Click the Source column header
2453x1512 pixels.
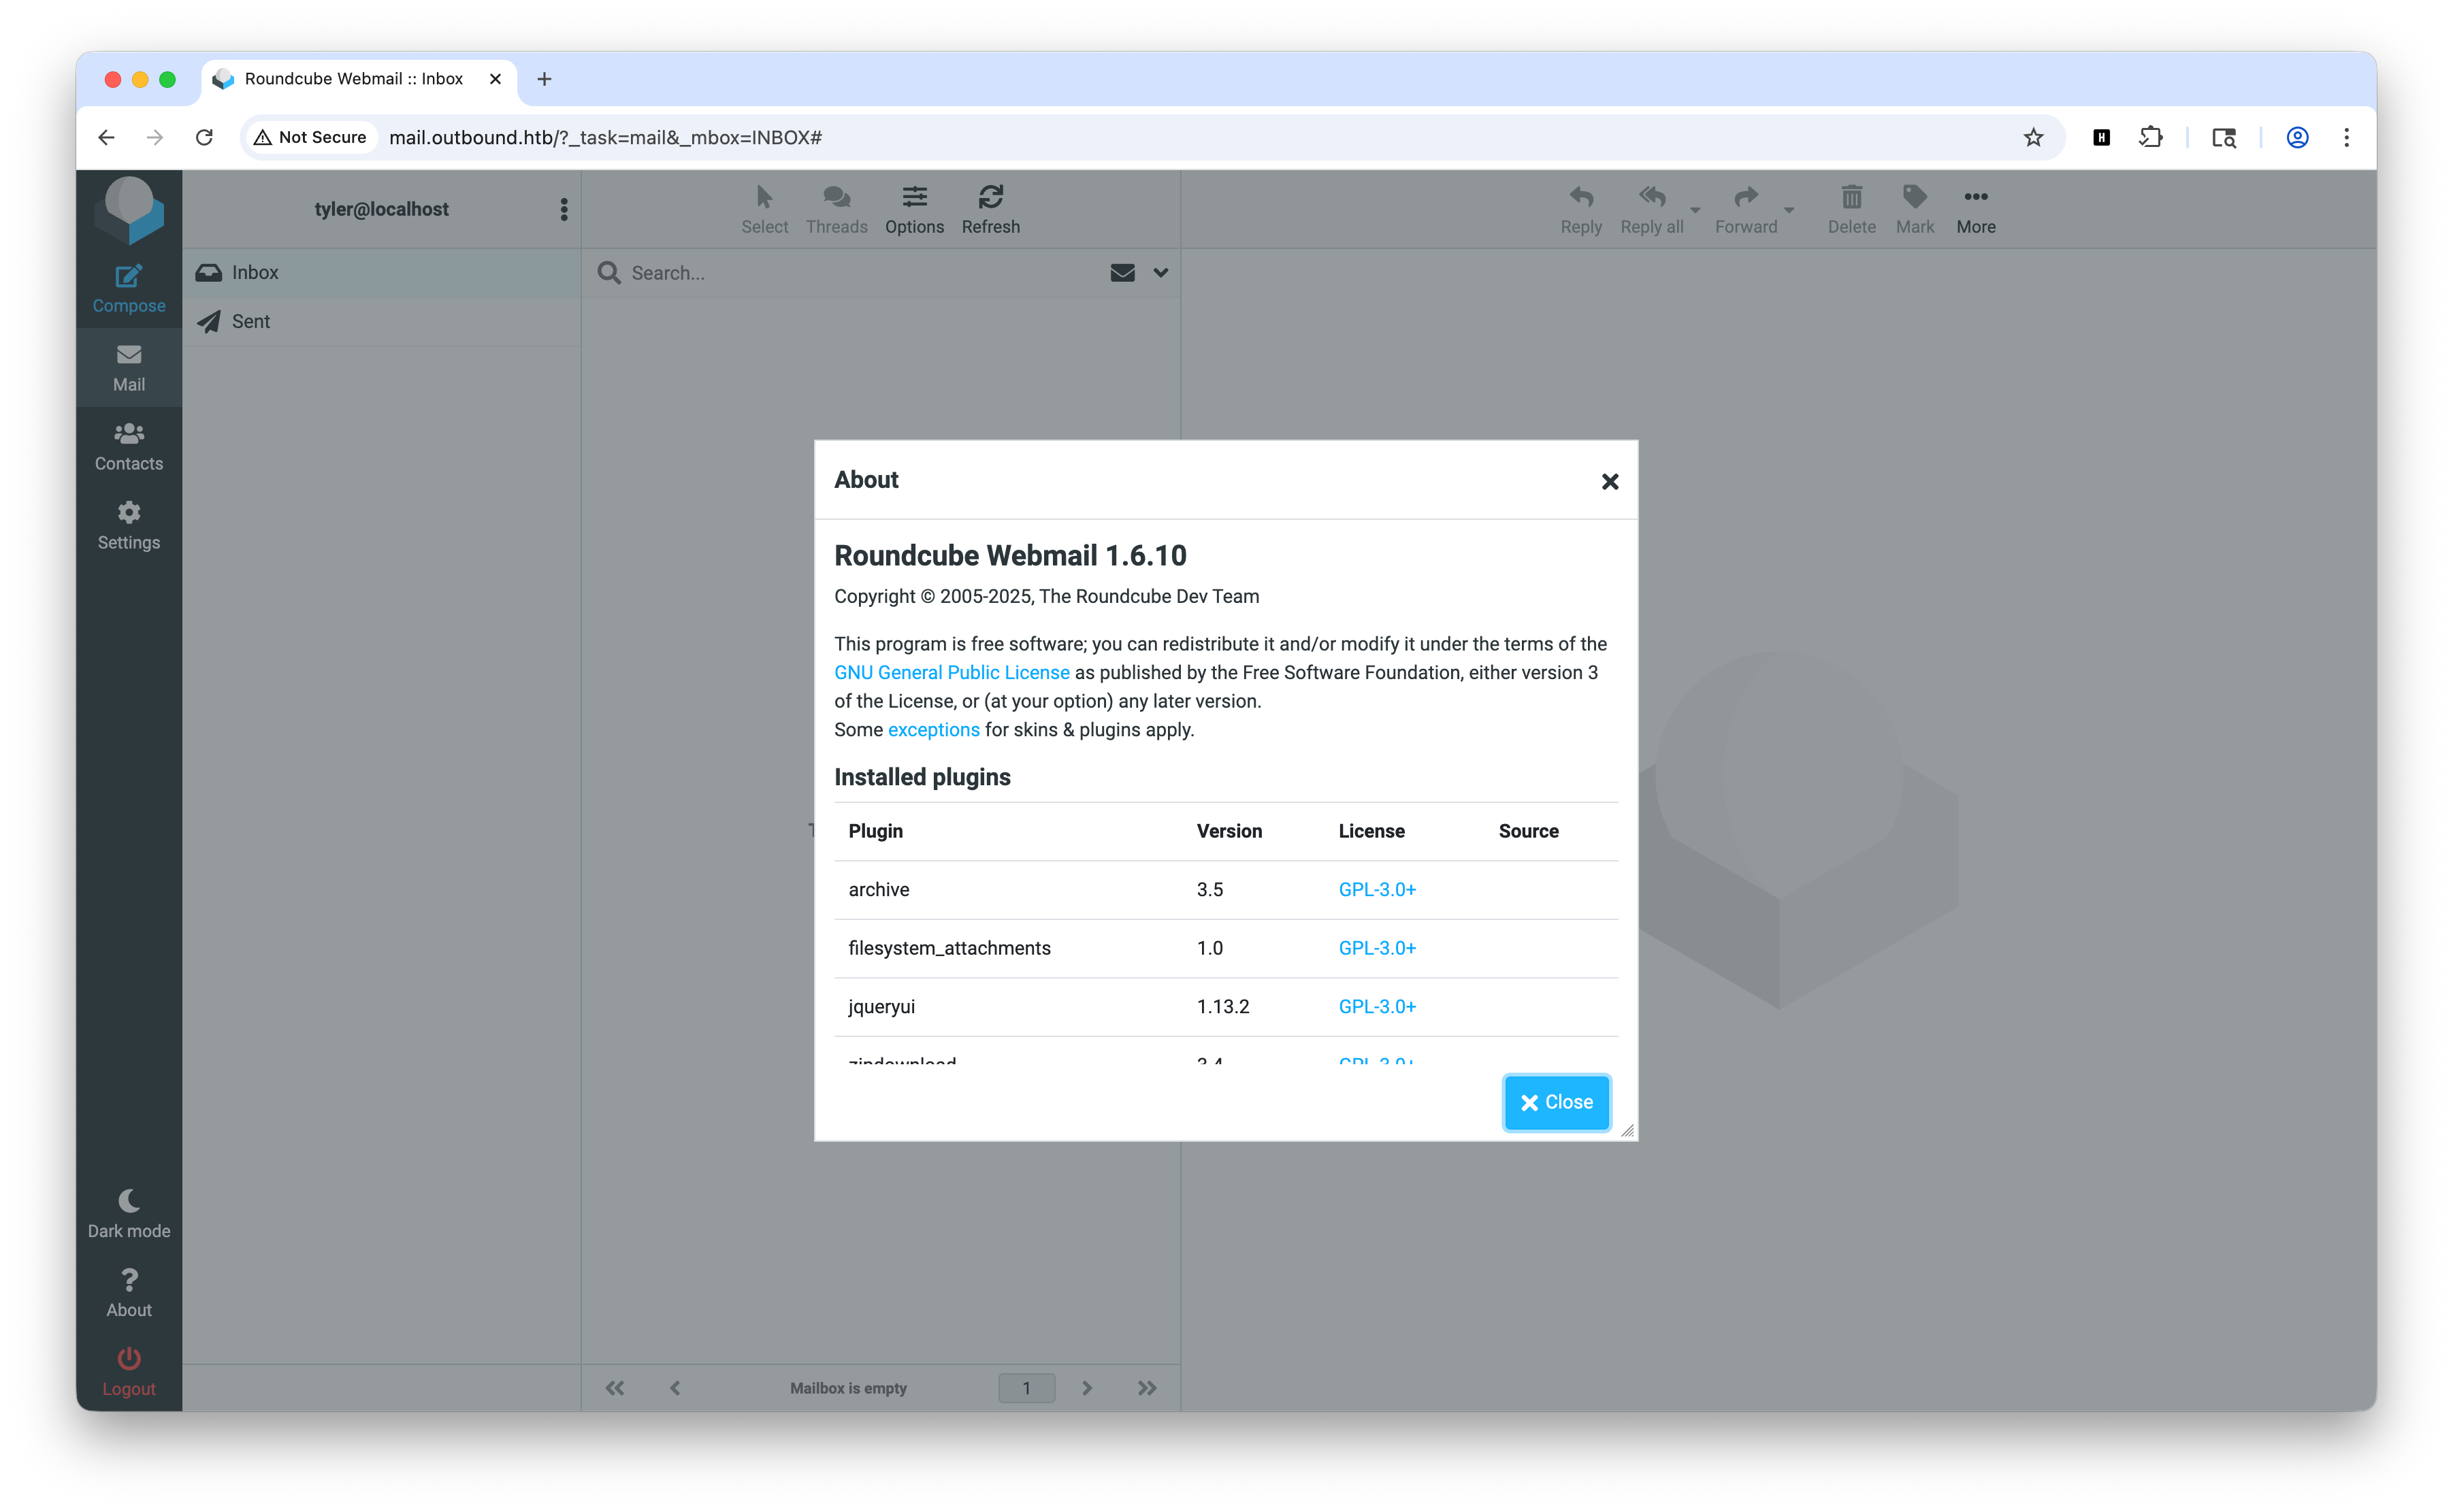(1528, 831)
